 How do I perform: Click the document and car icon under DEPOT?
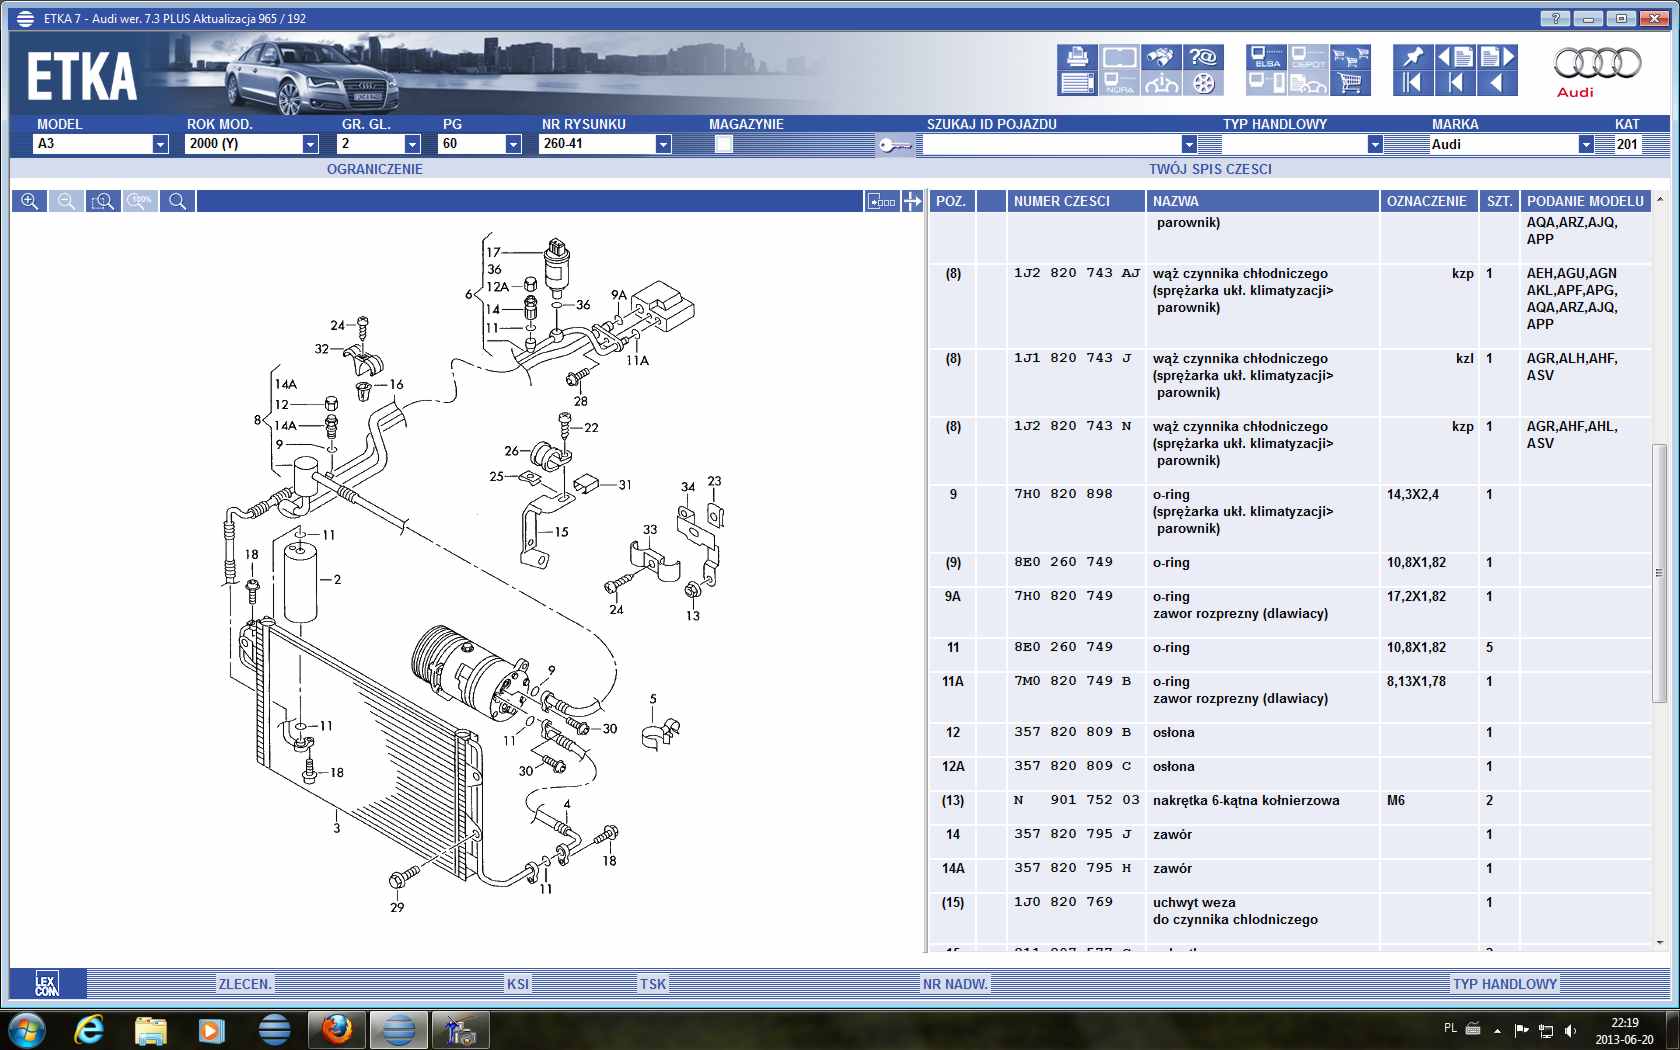(1308, 83)
